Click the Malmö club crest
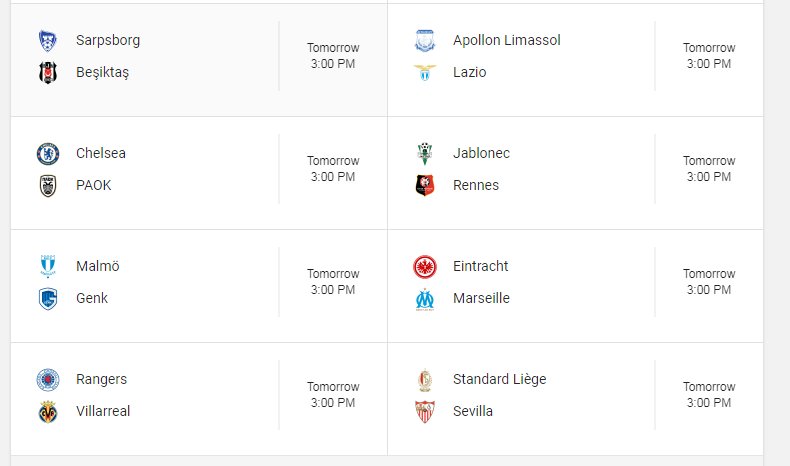 click(x=48, y=266)
